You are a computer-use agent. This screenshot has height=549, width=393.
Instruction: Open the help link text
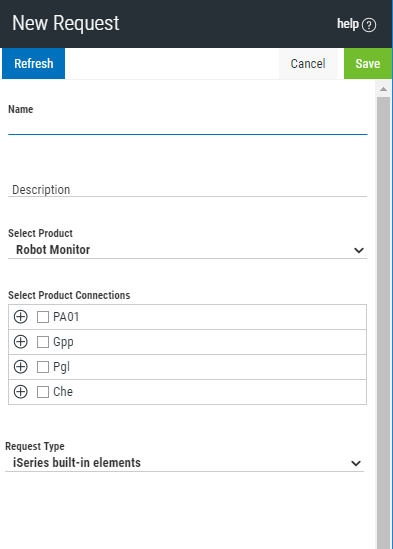tap(348, 24)
